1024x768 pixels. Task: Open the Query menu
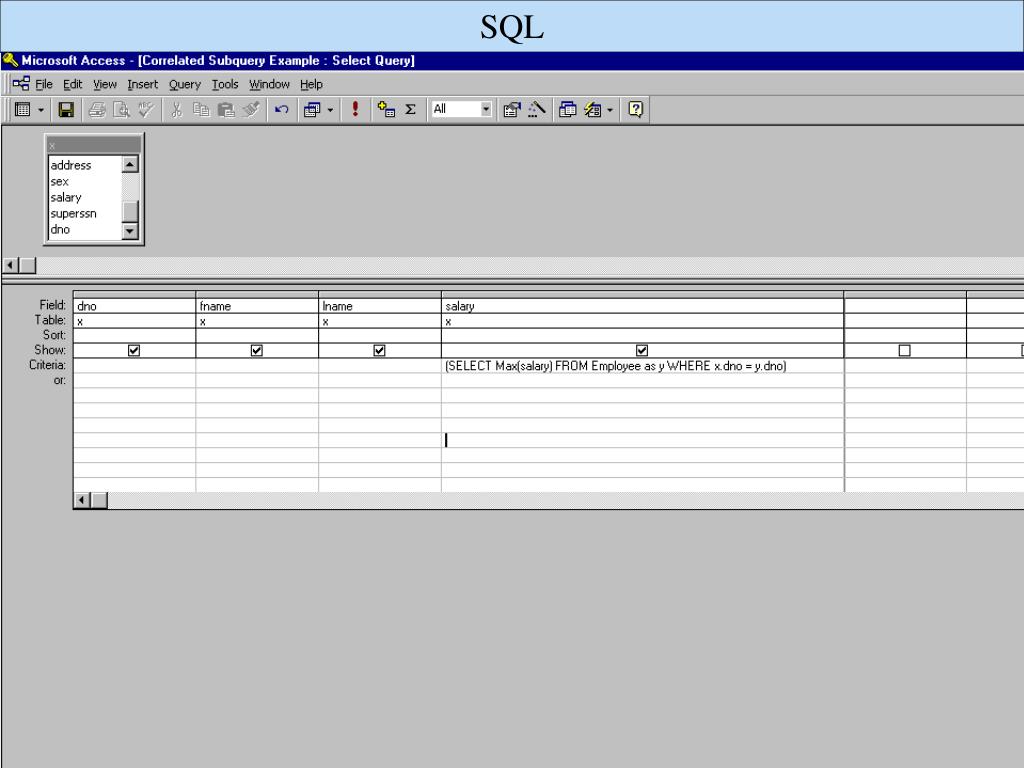pyautogui.click(x=185, y=84)
